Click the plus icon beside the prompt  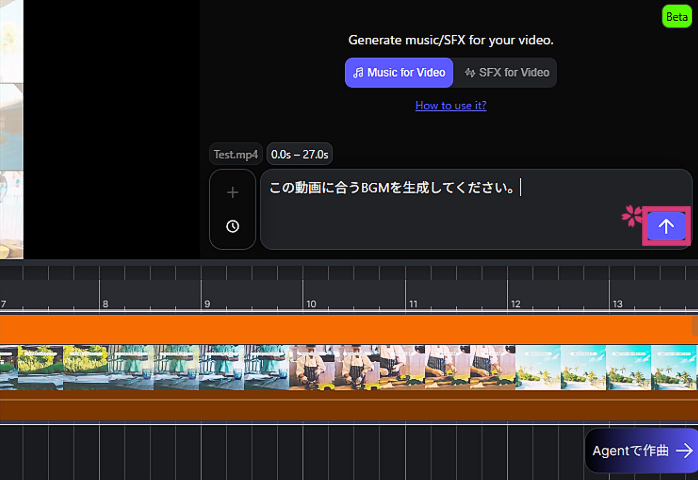pos(232,192)
